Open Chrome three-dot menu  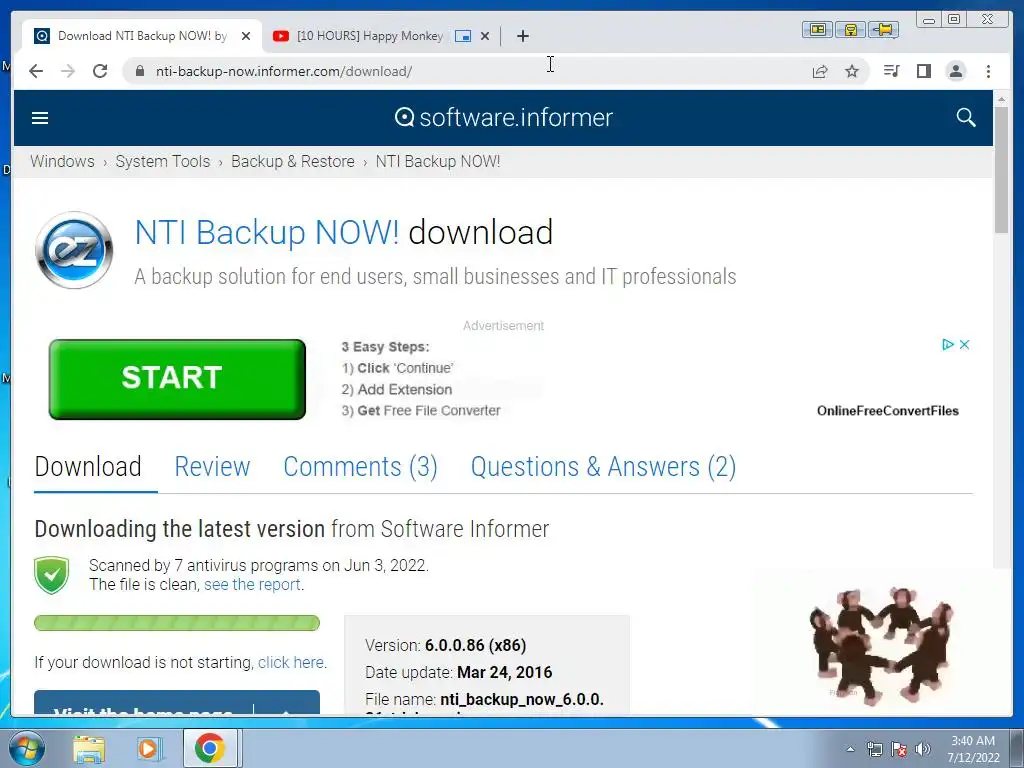pyautogui.click(x=988, y=71)
